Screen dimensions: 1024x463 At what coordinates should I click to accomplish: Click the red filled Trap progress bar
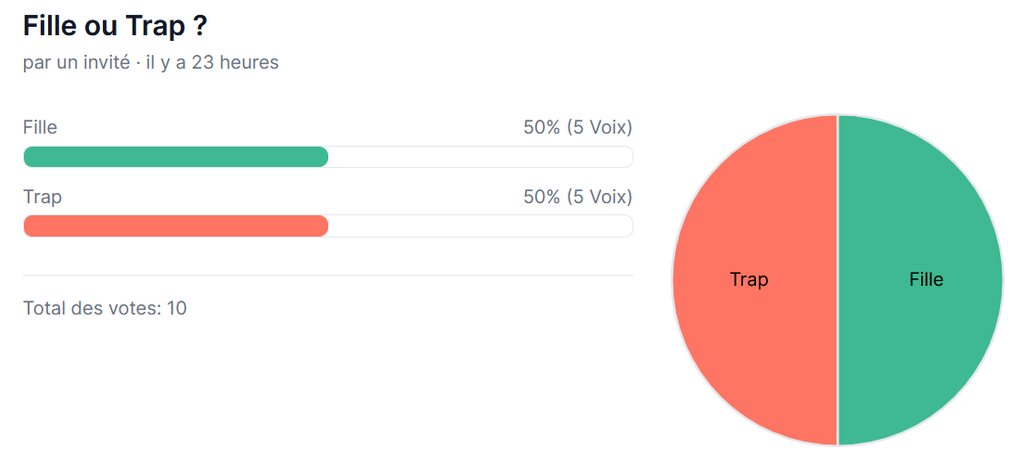pos(175,226)
